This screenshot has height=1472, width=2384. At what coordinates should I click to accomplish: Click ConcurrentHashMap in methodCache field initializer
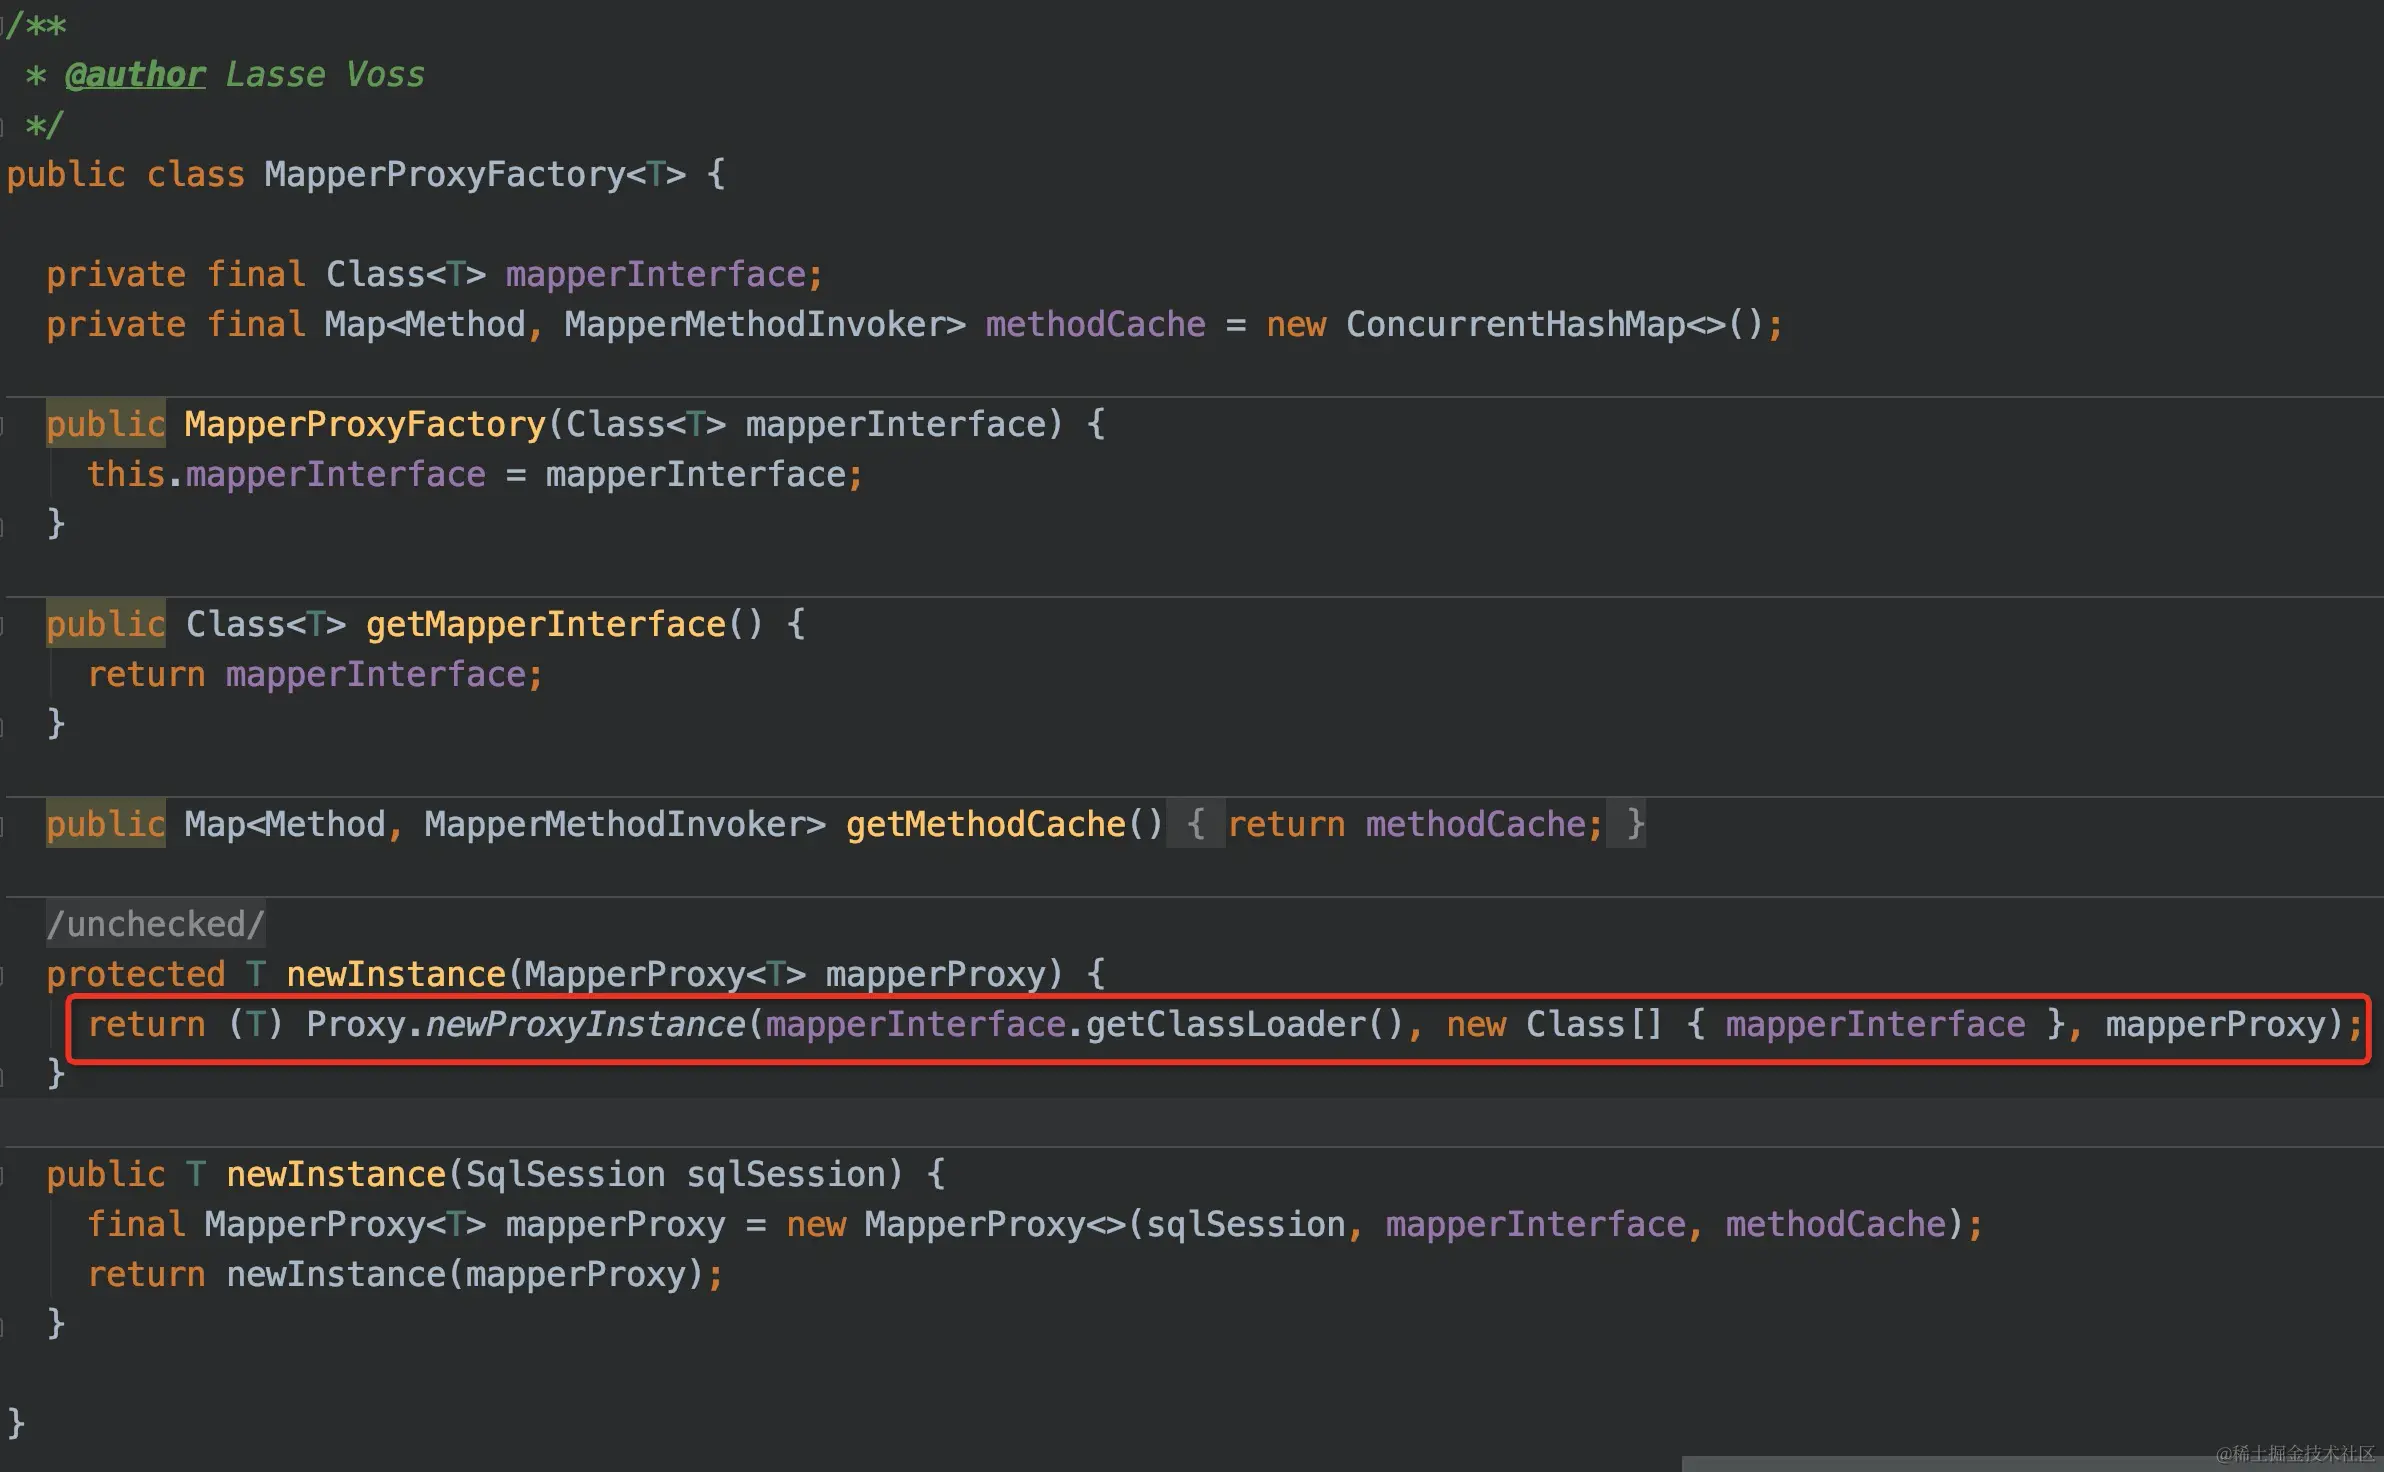click(x=1515, y=325)
